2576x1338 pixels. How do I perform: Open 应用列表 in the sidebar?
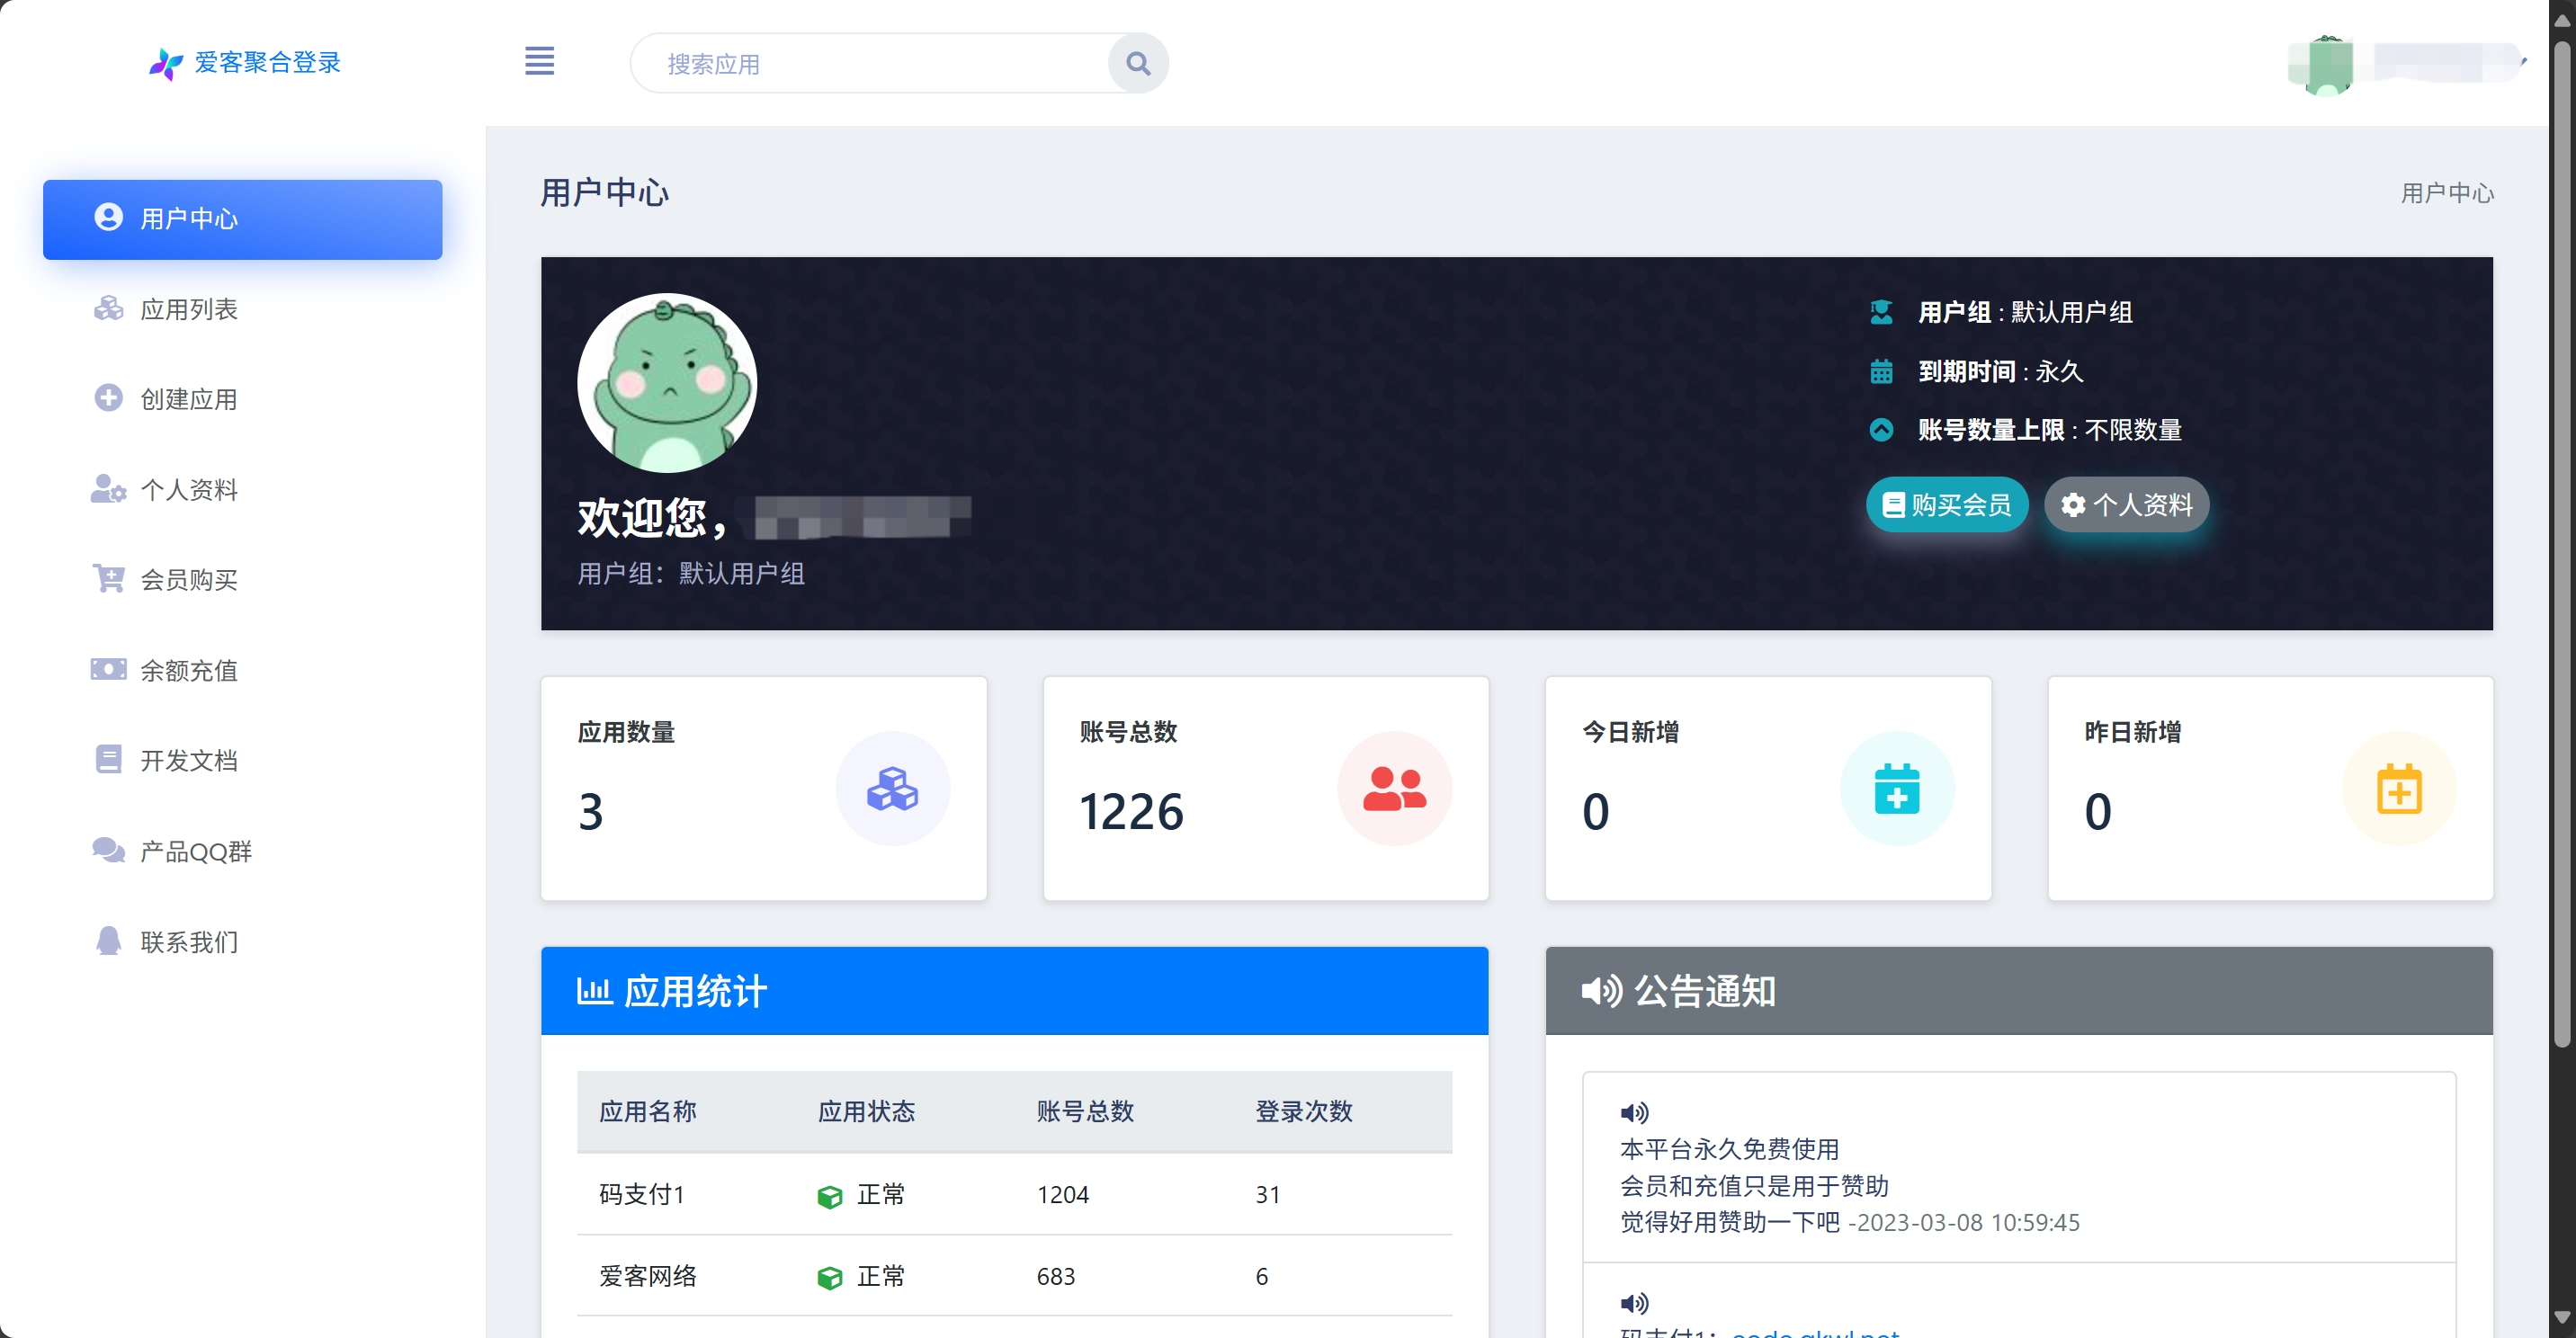coord(242,309)
